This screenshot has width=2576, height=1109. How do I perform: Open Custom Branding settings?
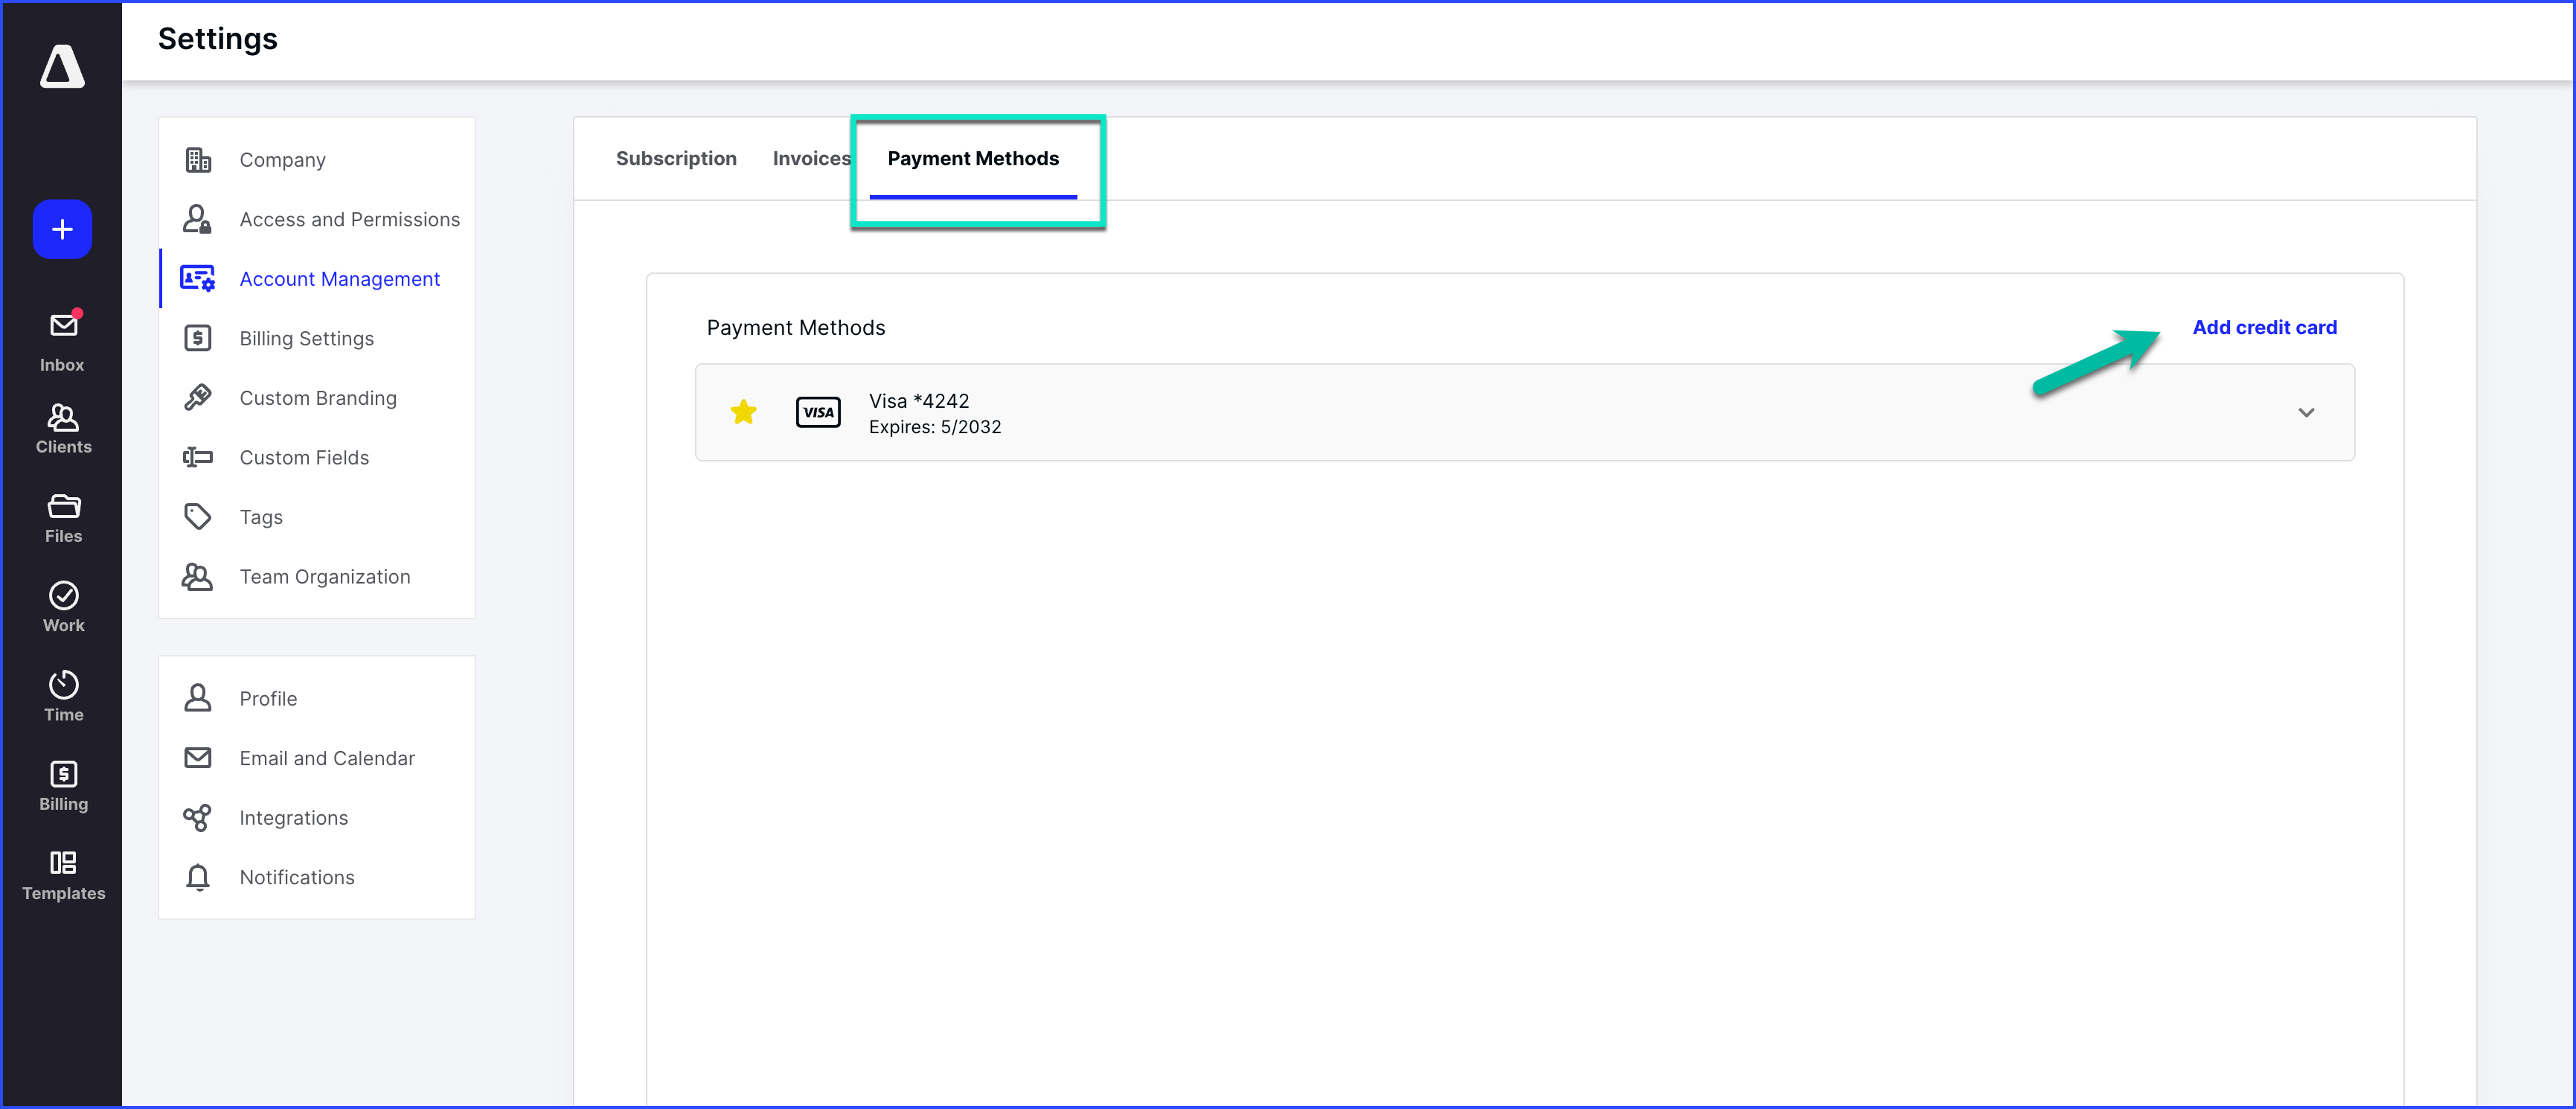click(317, 398)
